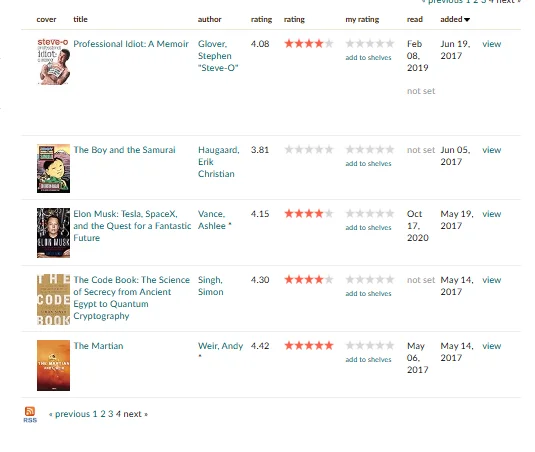Image resolution: width=535 pixels, height=452 pixels.
Task: Select read date Oct 17, 2020
Action: [x=418, y=226]
